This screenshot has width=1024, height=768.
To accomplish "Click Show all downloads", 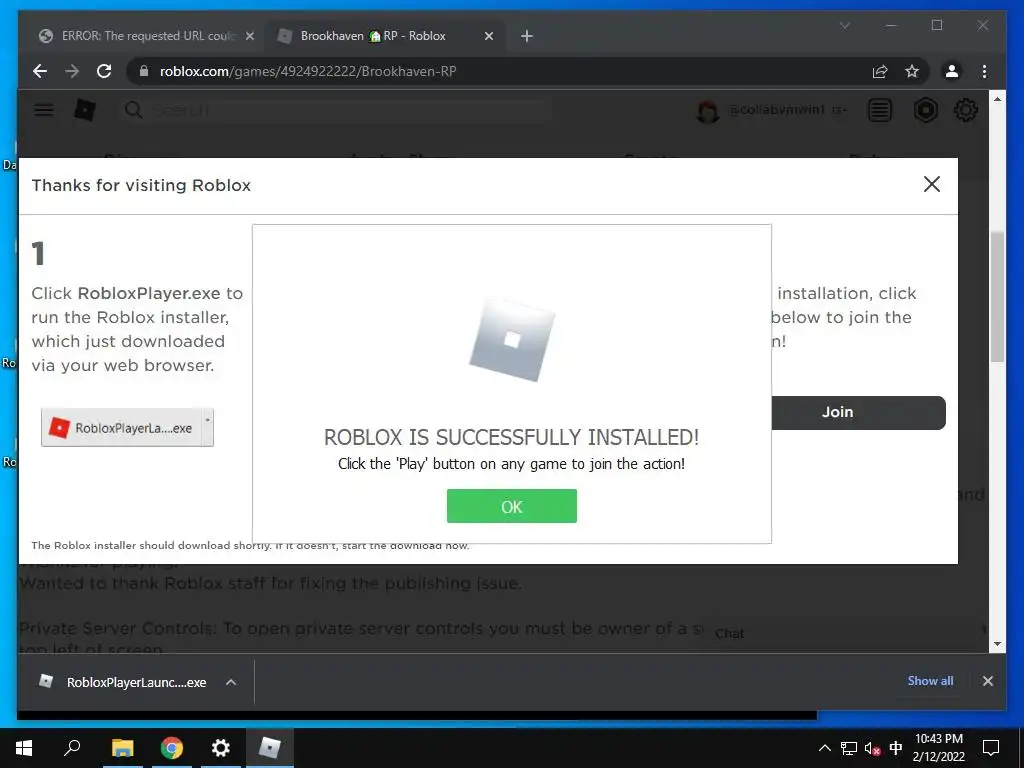I will click(x=930, y=680).
